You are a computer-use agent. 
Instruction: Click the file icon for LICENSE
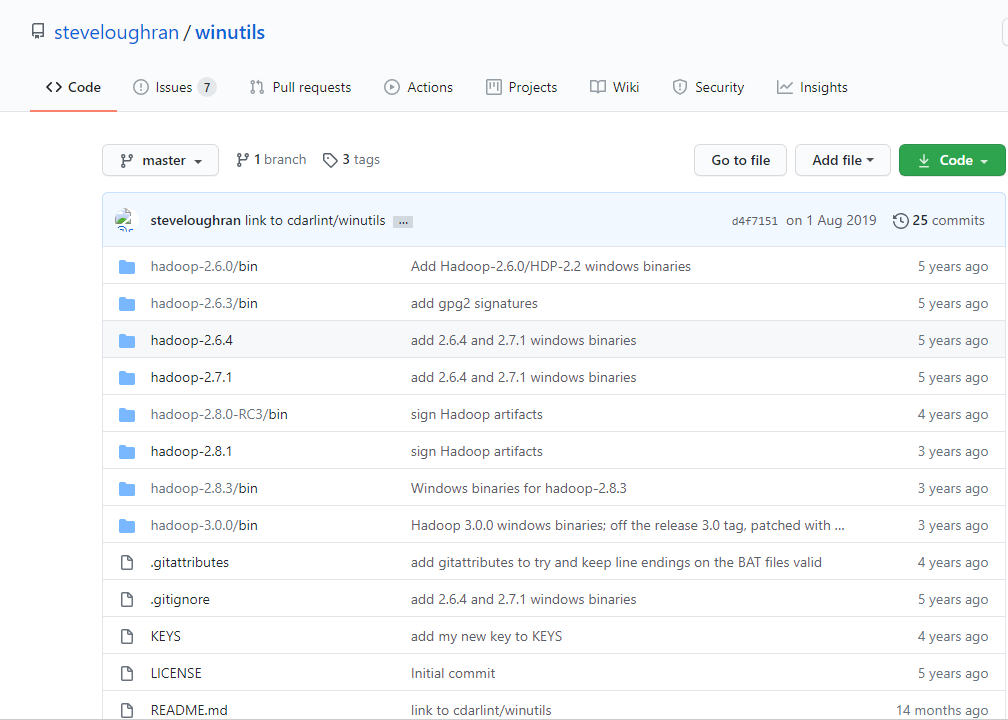(x=127, y=674)
